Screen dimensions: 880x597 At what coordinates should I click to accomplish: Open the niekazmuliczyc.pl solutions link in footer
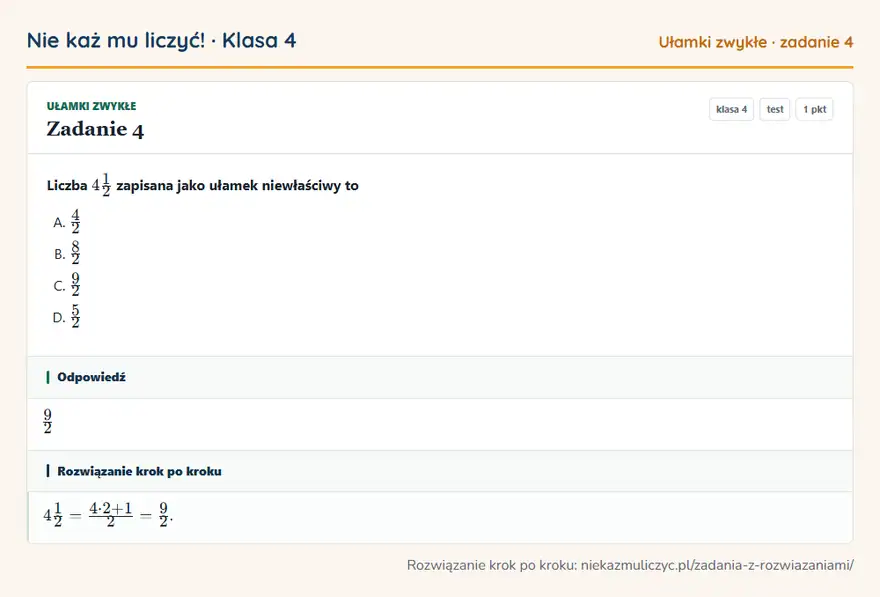click(717, 565)
